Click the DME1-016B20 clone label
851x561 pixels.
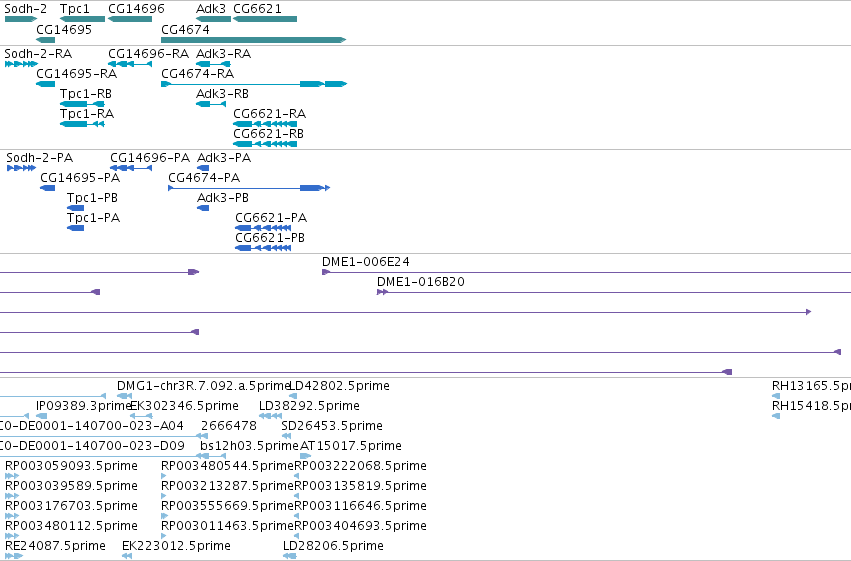click(421, 282)
